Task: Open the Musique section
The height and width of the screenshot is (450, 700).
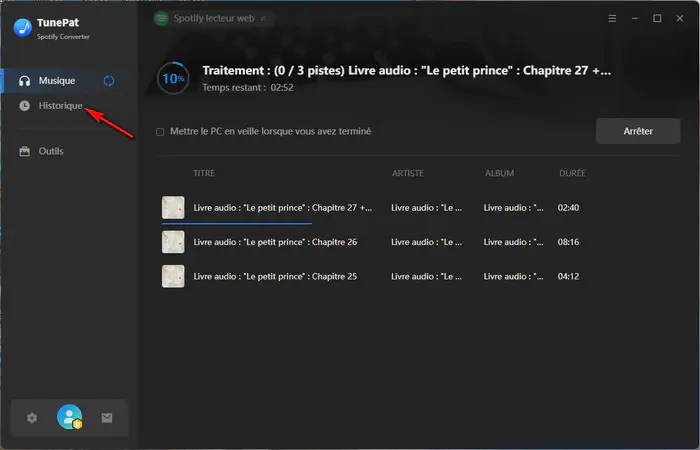Action: tap(56, 80)
